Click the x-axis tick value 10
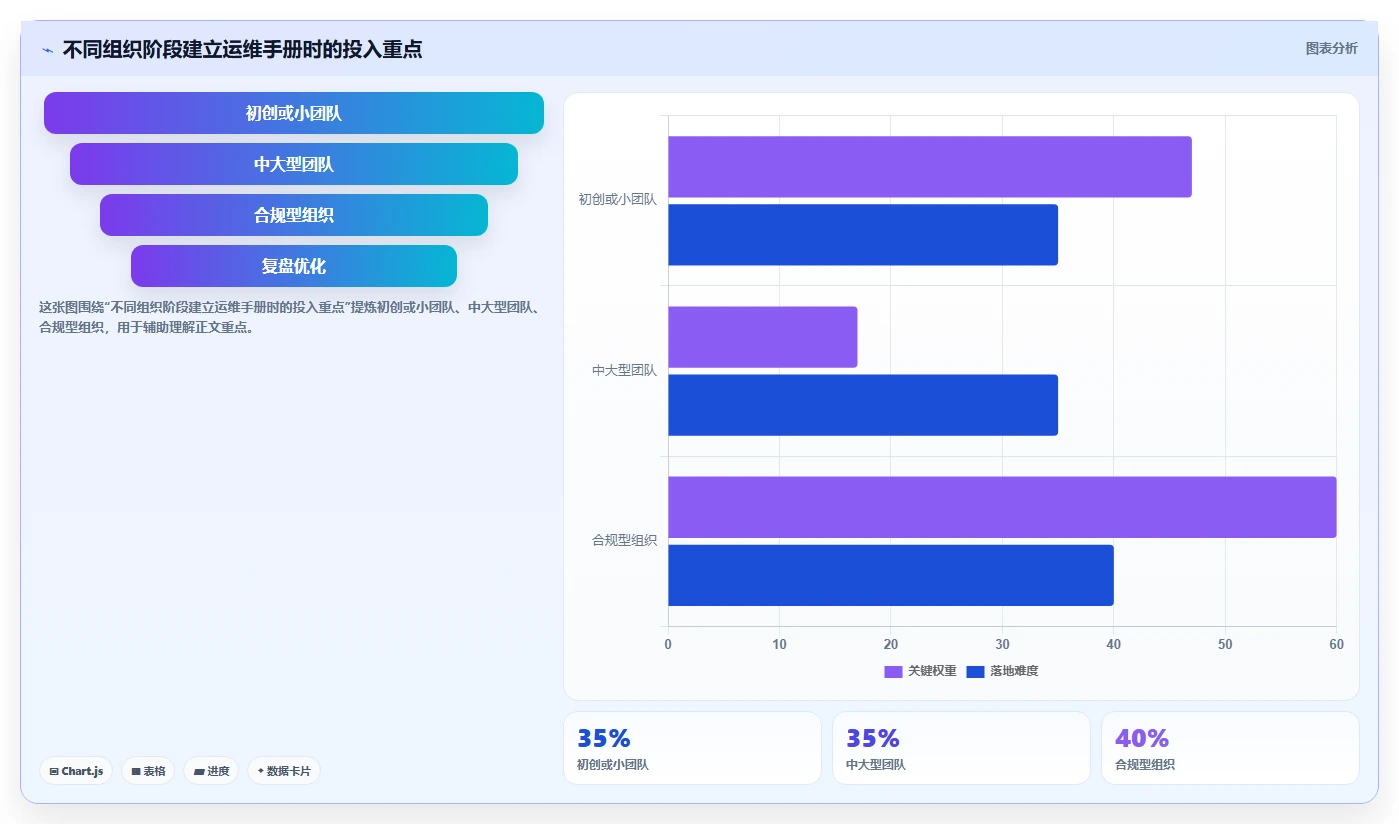Image resolution: width=1399 pixels, height=824 pixels. [779, 645]
